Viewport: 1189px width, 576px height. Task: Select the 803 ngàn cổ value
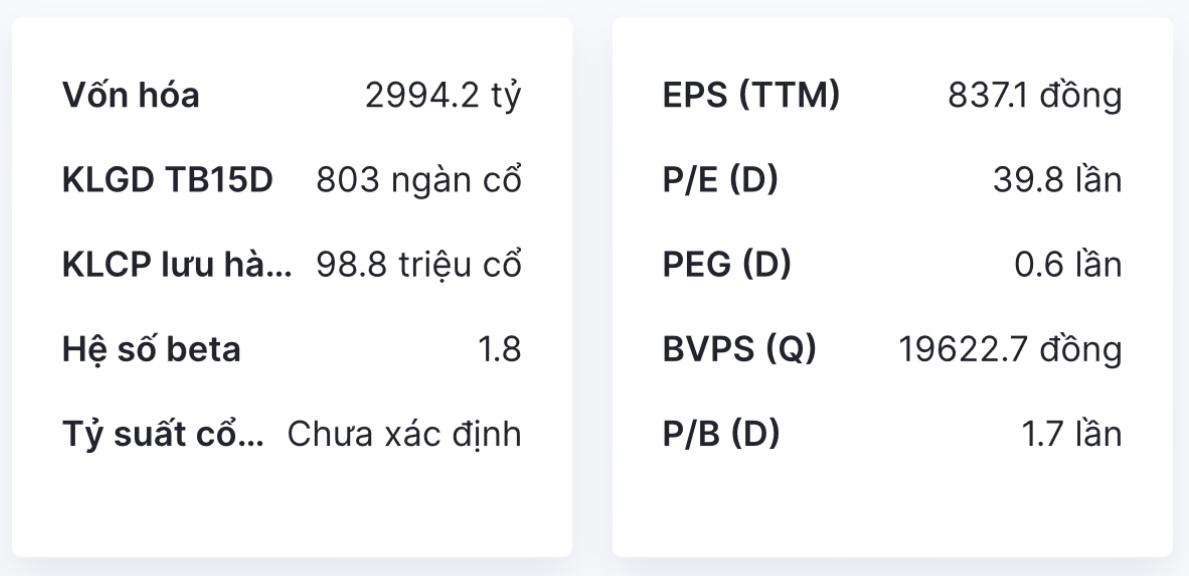click(x=418, y=181)
